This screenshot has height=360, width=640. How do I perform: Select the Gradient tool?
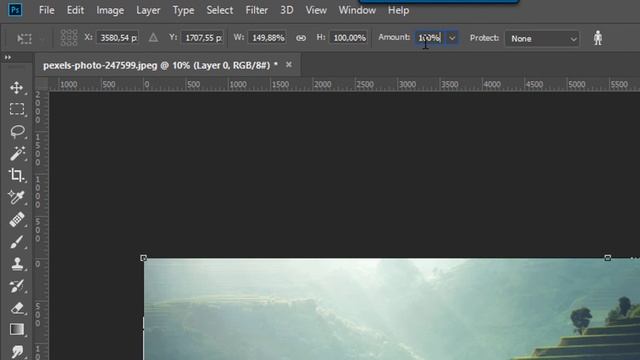click(x=17, y=329)
